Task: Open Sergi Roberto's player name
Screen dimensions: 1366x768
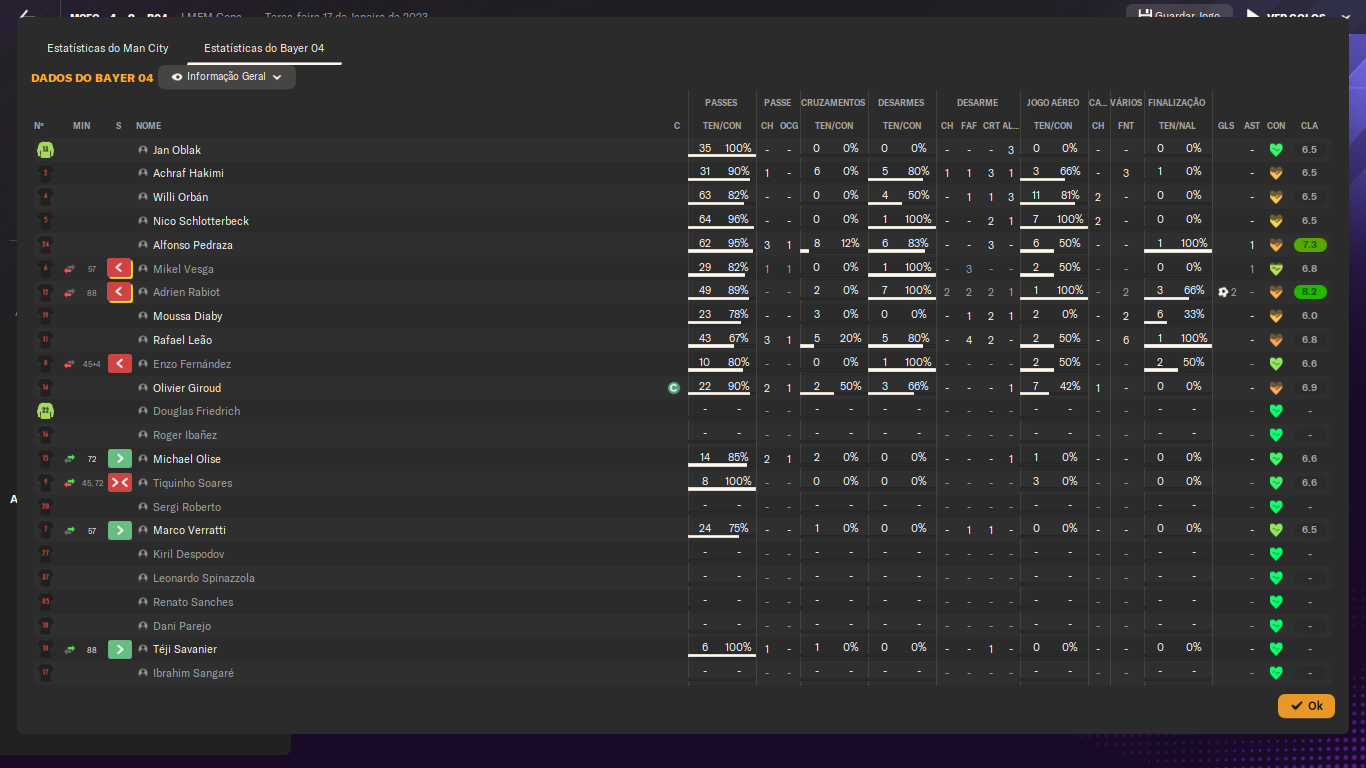Action: (x=187, y=507)
